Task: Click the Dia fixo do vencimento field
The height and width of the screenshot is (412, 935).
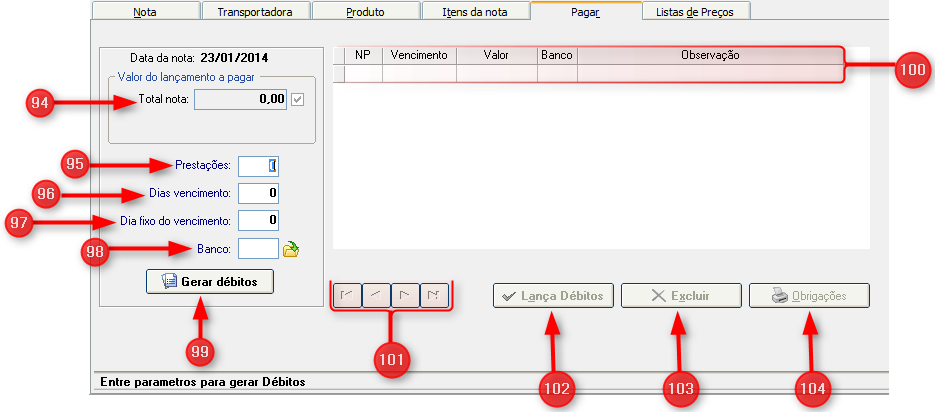Action: coord(258,220)
